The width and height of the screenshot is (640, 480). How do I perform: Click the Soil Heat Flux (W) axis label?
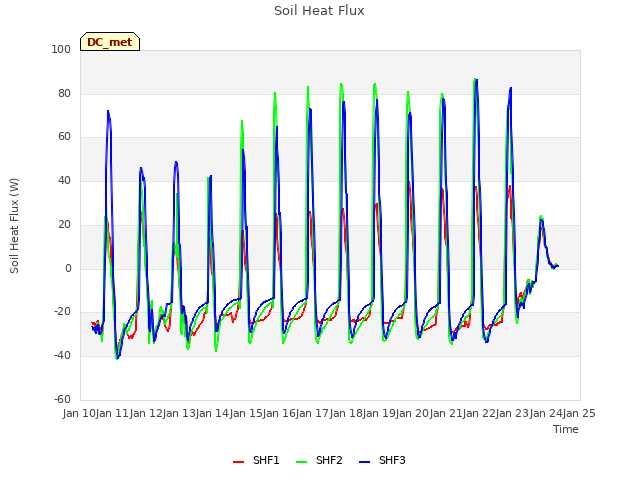point(14,225)
